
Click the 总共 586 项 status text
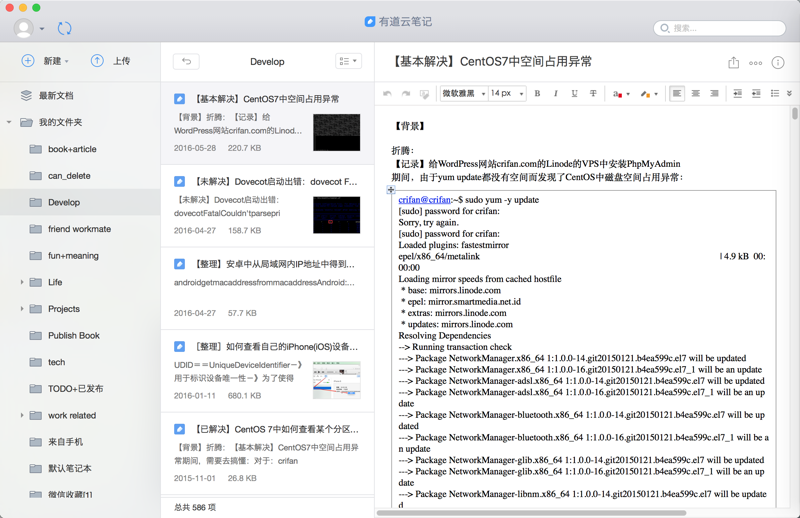195,507
